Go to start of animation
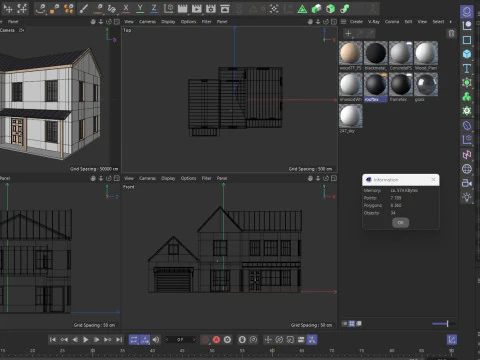The width and height of the screenshot is (480, 360). pos(53,340)
